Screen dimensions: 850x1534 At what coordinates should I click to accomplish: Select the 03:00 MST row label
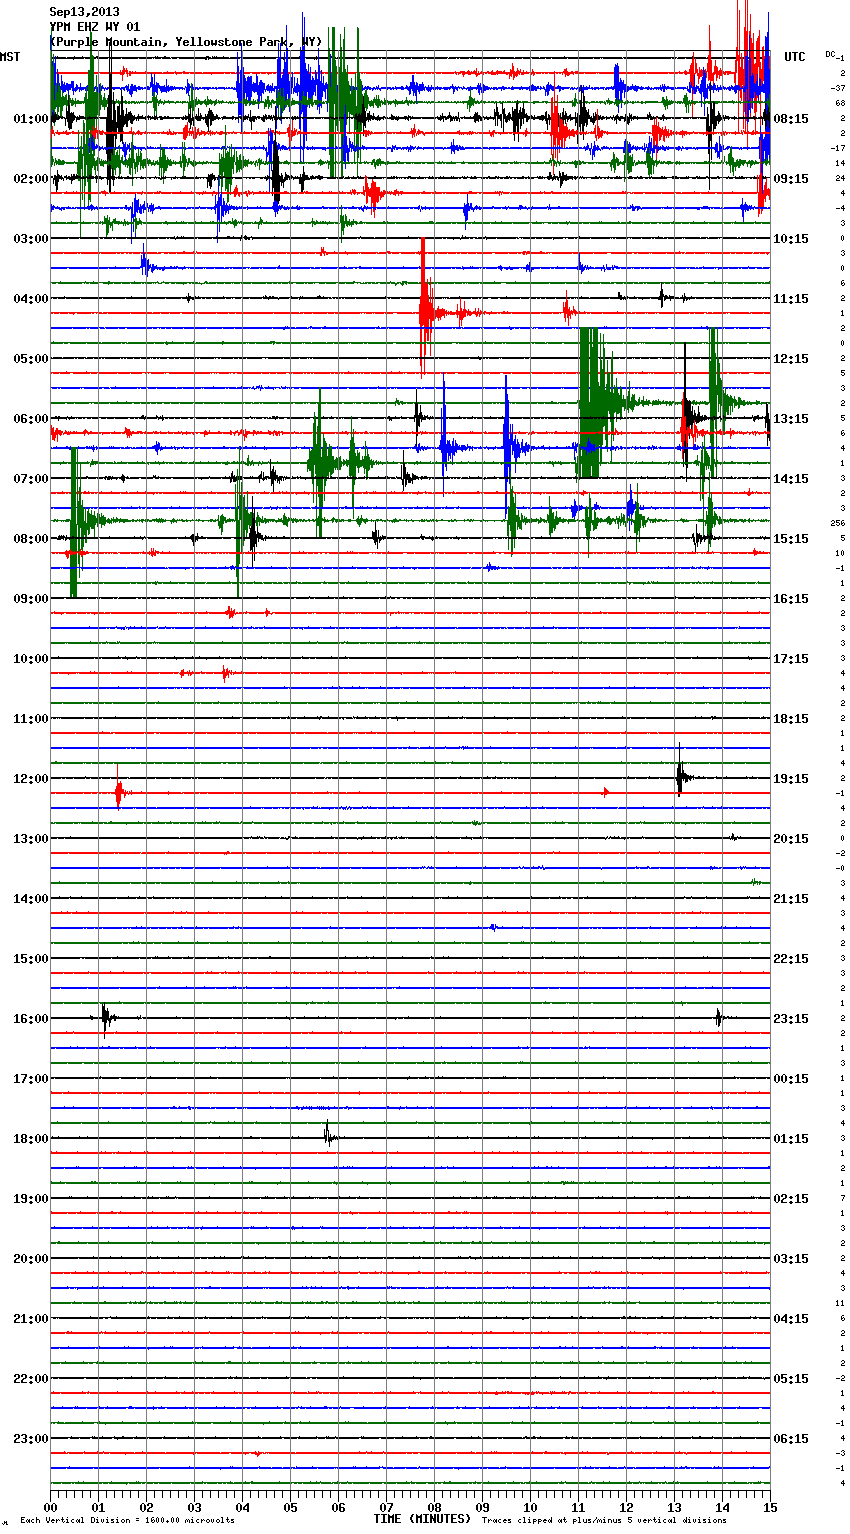click(30, 239)
